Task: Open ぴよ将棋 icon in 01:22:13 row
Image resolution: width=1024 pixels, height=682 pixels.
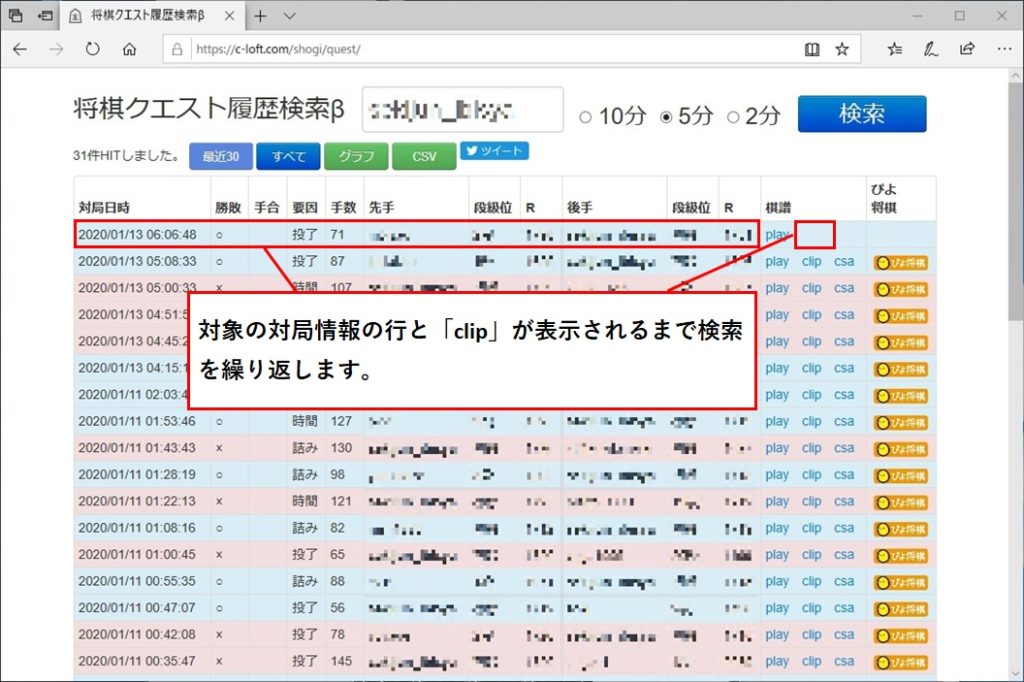Action: pos(901,503)
